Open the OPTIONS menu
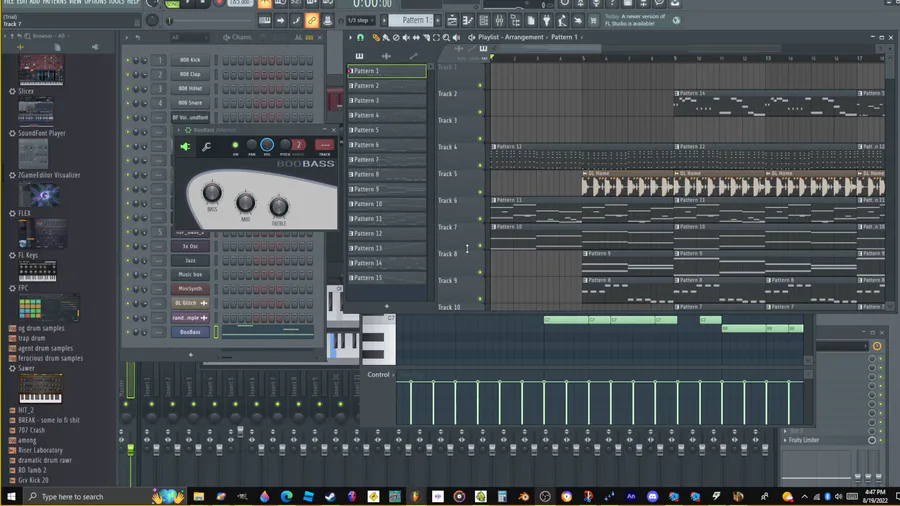This screenshot has height=506, width=900. 95,2
